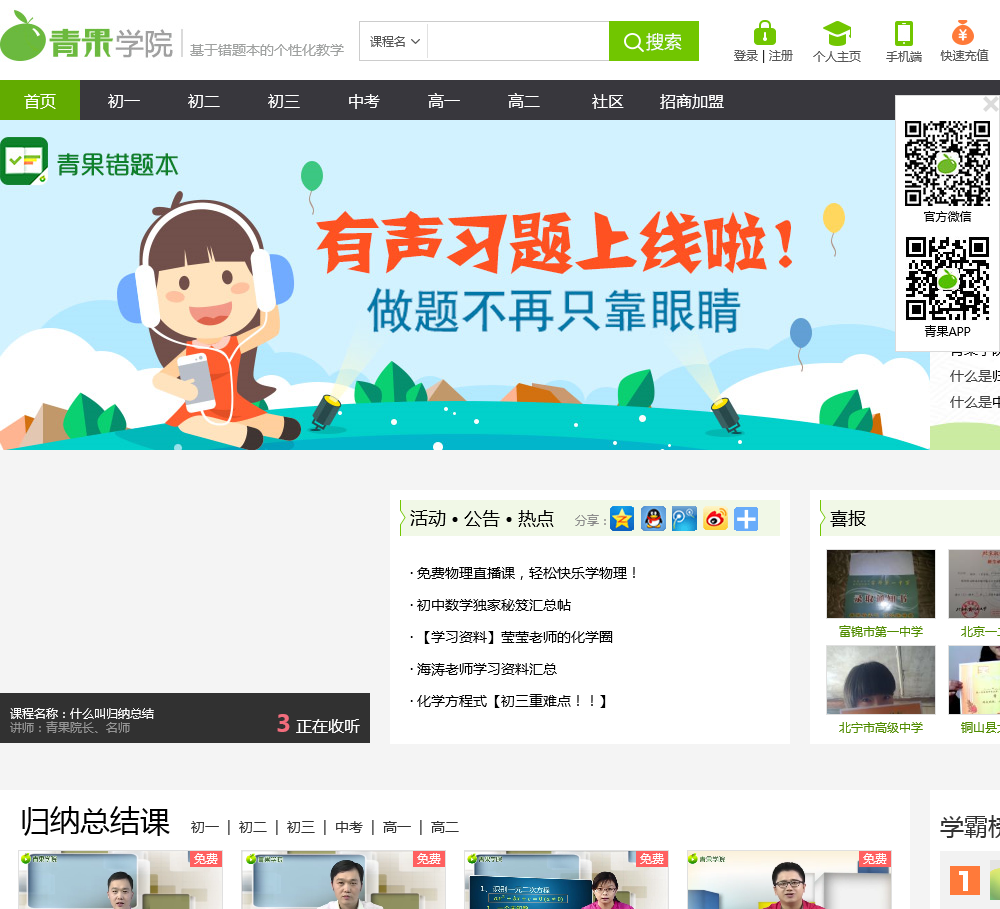
Task: Click the 青果APP QR code
Action: [x=947, y=278]
